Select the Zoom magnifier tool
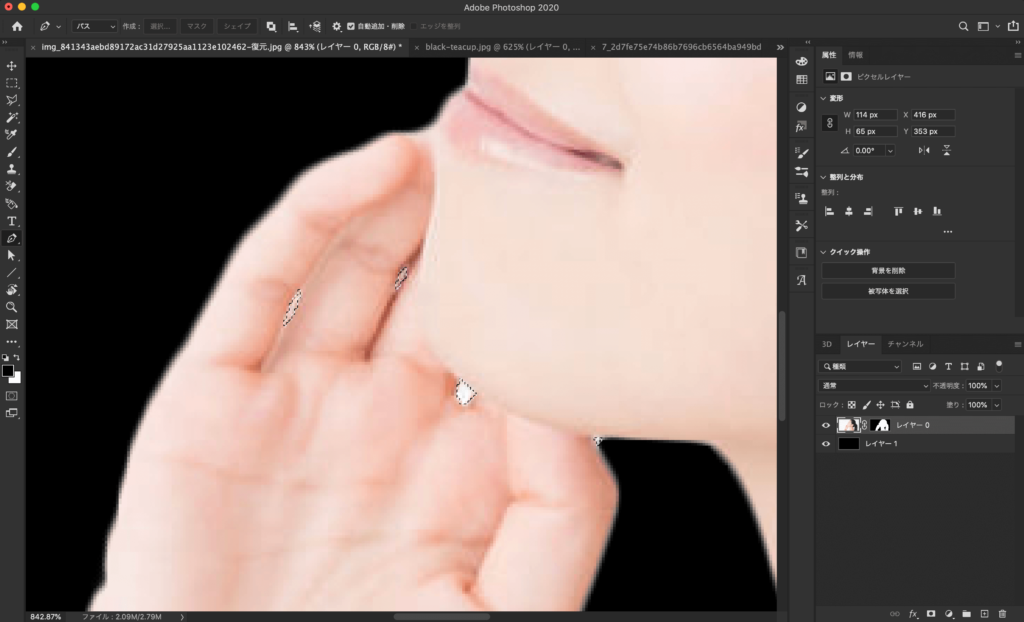 [12, 307]
